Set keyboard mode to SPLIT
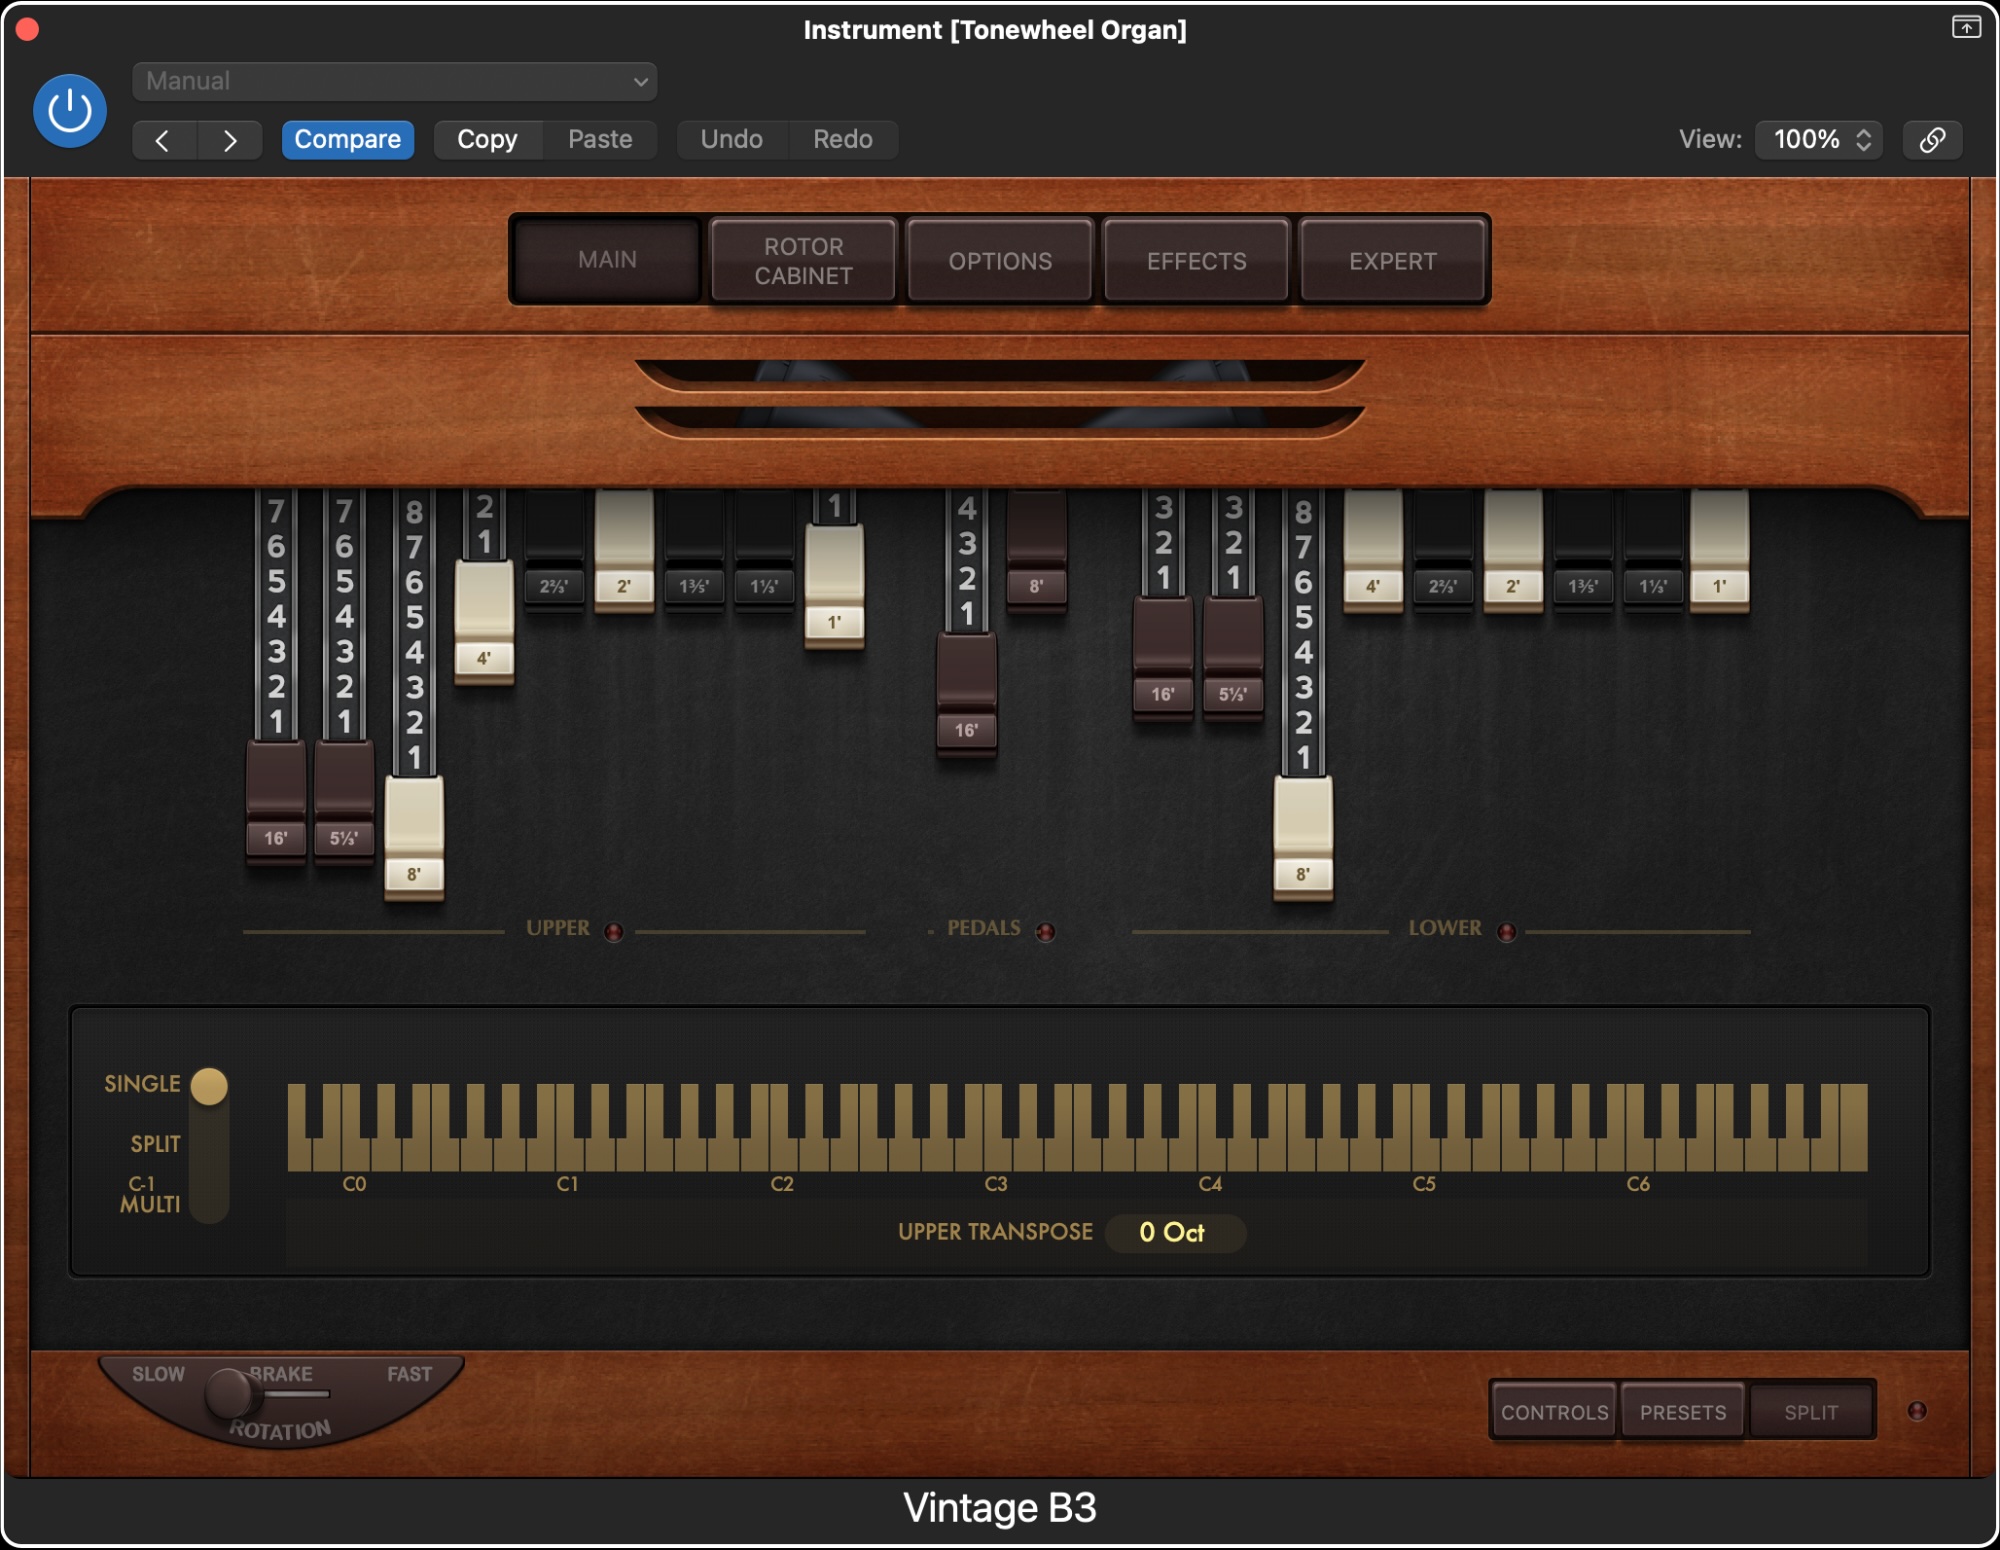This screenshot has height=1550, width=2000. pyautogui.click(x=155, y=1144)
